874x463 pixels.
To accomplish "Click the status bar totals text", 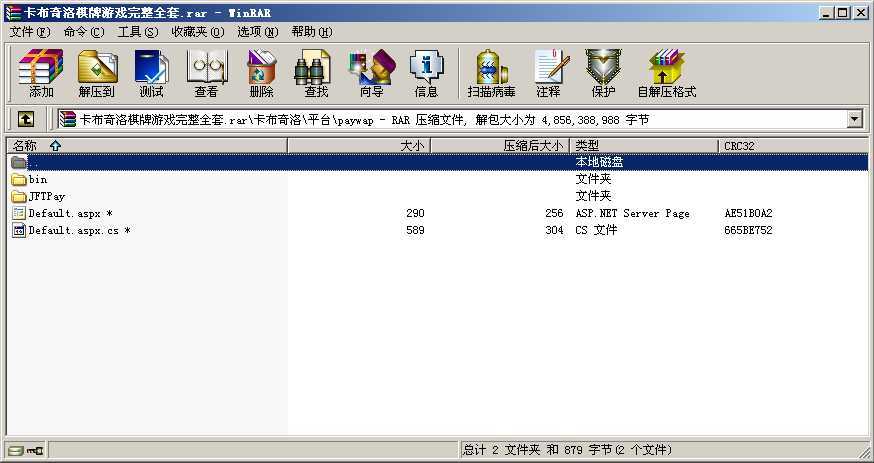I will (x=567, y=450).
